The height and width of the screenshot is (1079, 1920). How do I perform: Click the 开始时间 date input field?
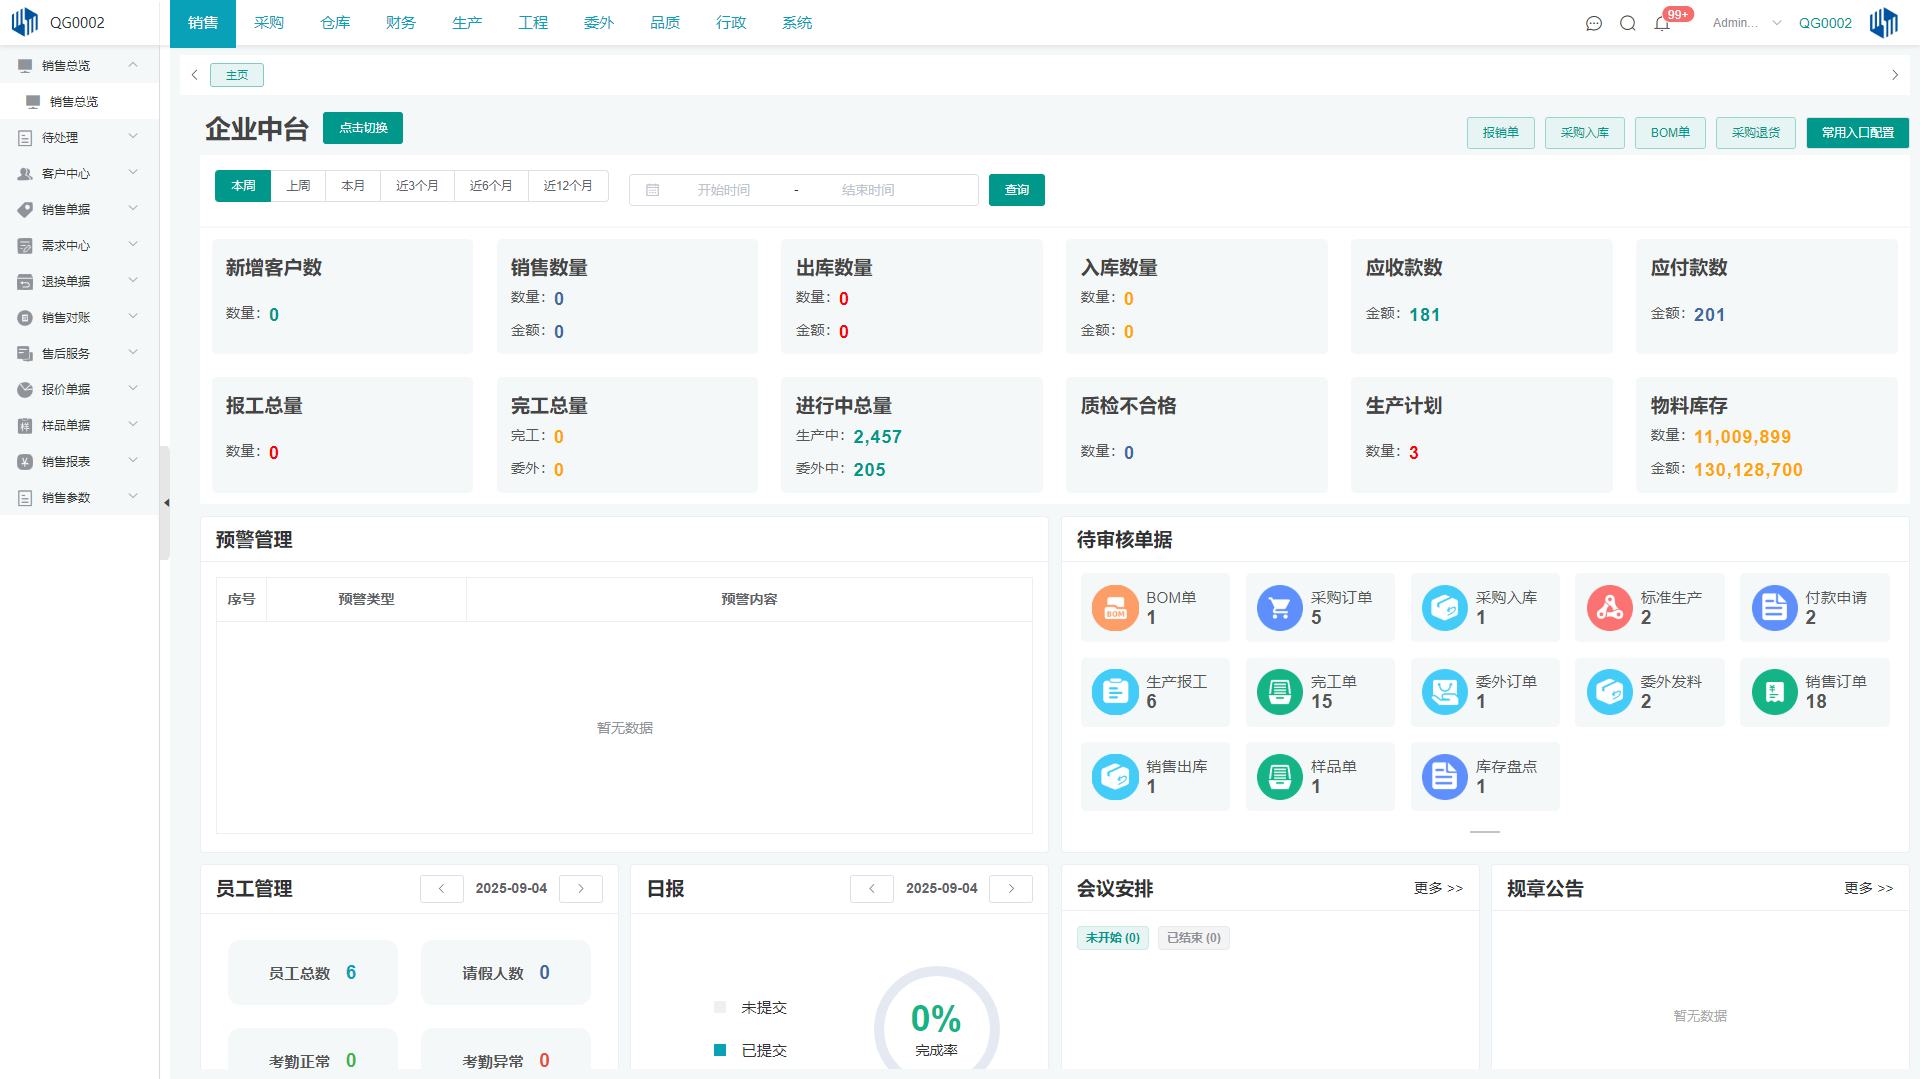coord(723,190)
